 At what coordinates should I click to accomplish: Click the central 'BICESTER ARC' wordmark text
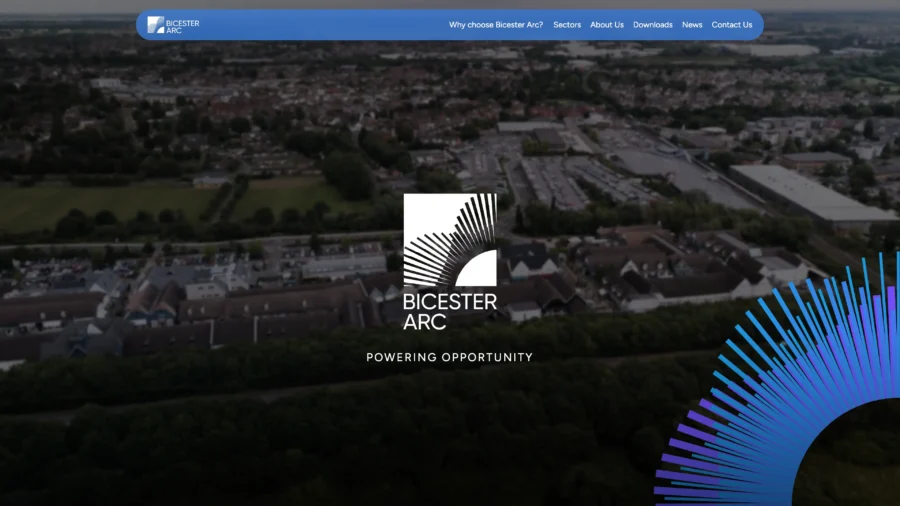pos(450,312)
